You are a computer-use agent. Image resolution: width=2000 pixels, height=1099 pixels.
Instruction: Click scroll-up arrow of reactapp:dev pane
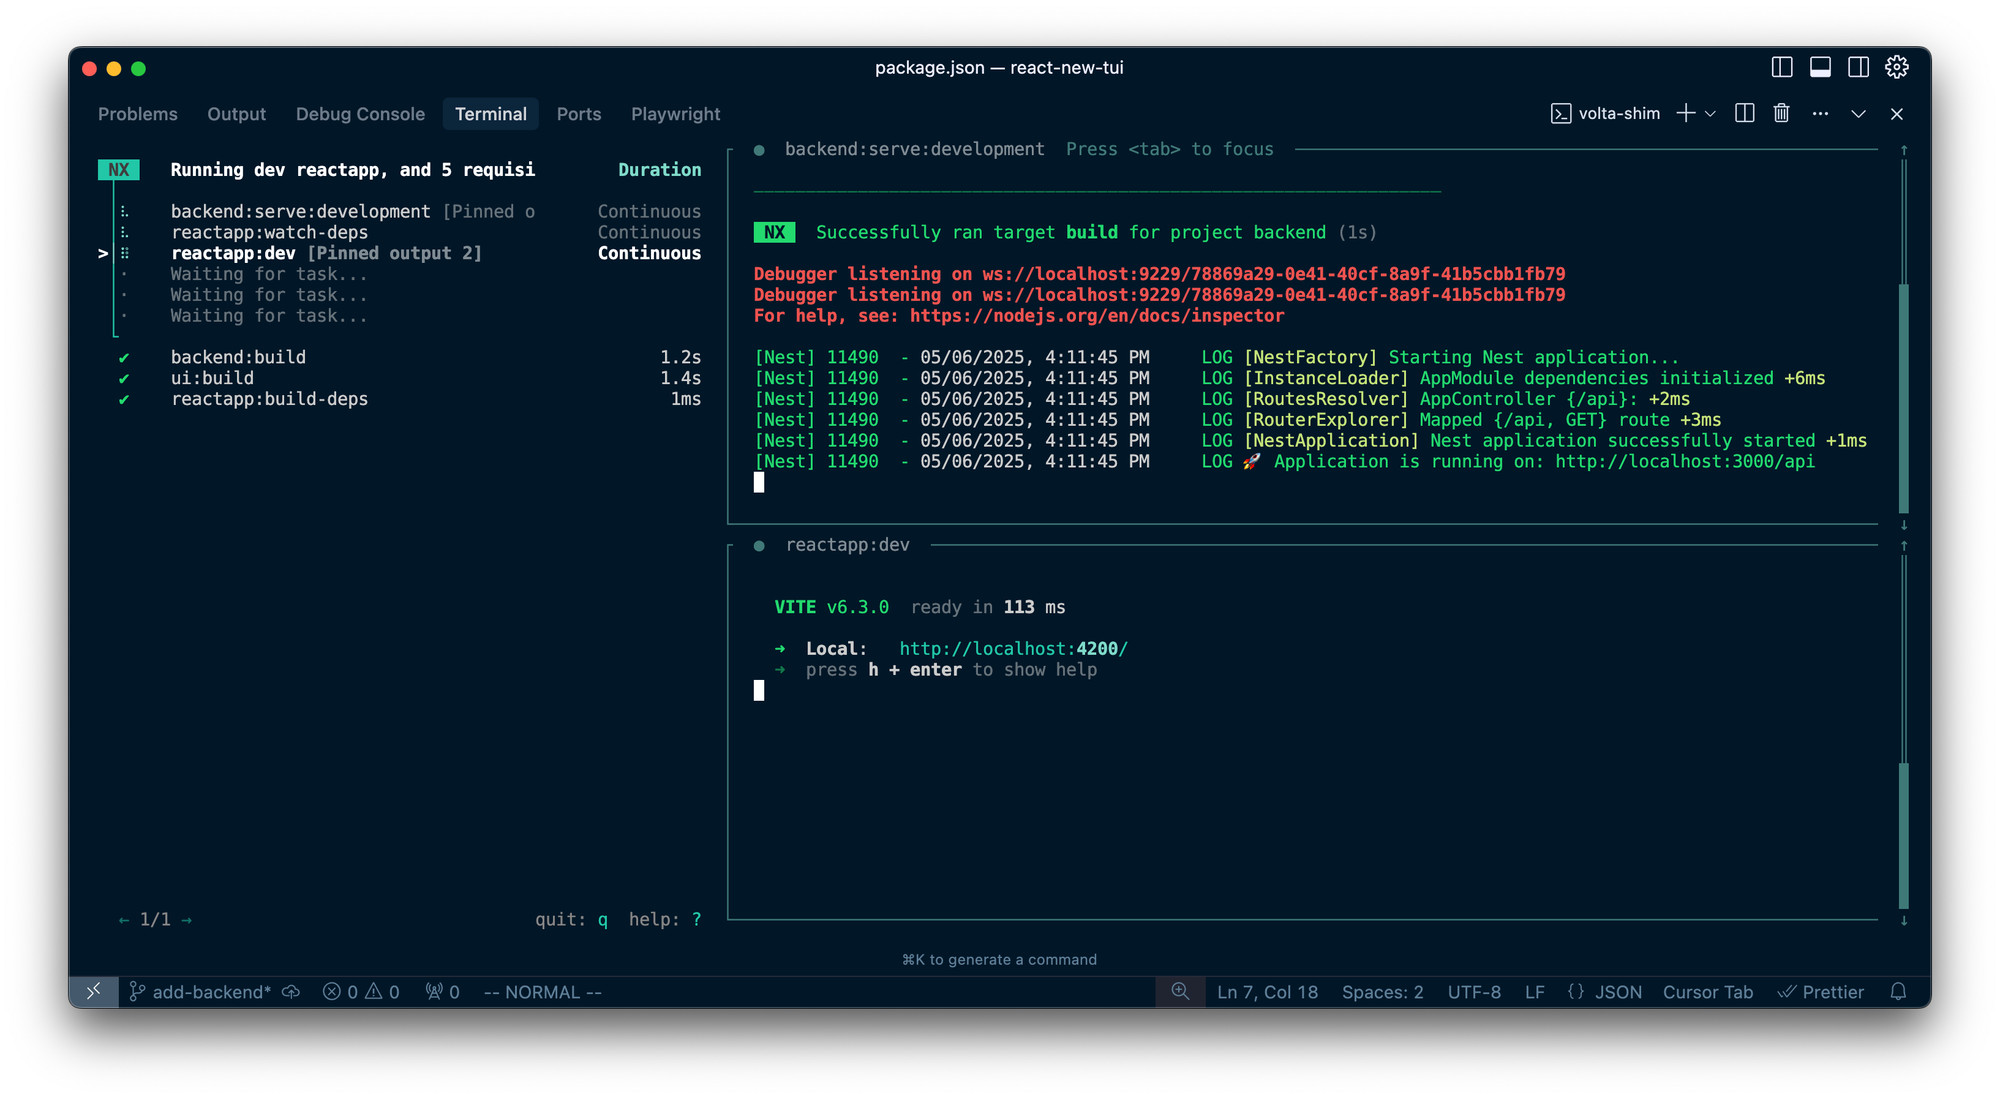click(1904, 546)
